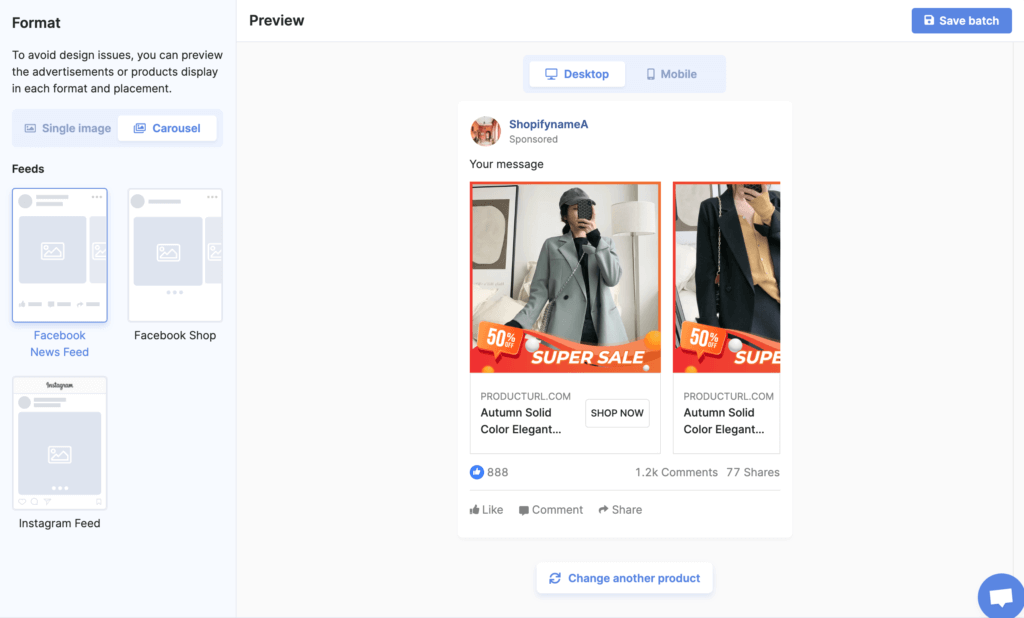The width and height of the screenshot is (1024, 618).
Task: Click the first card's Autumn Solid Color Elegant title
Action: click(520, 421)
